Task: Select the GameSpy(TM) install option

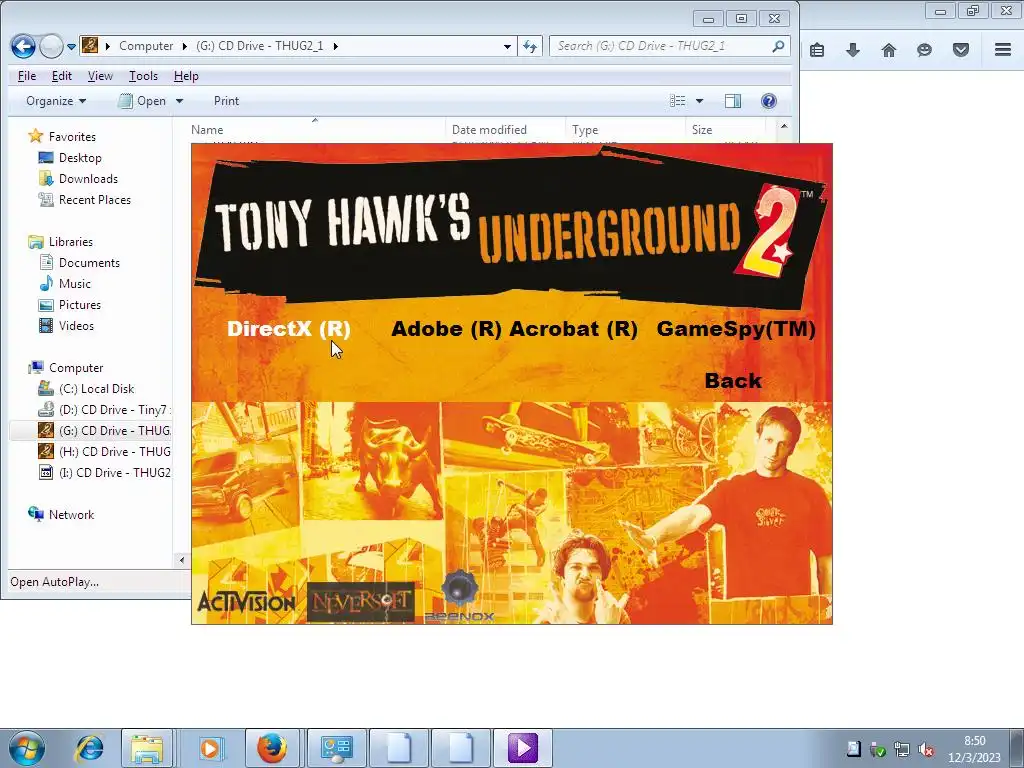Action: tap(736, 328)
